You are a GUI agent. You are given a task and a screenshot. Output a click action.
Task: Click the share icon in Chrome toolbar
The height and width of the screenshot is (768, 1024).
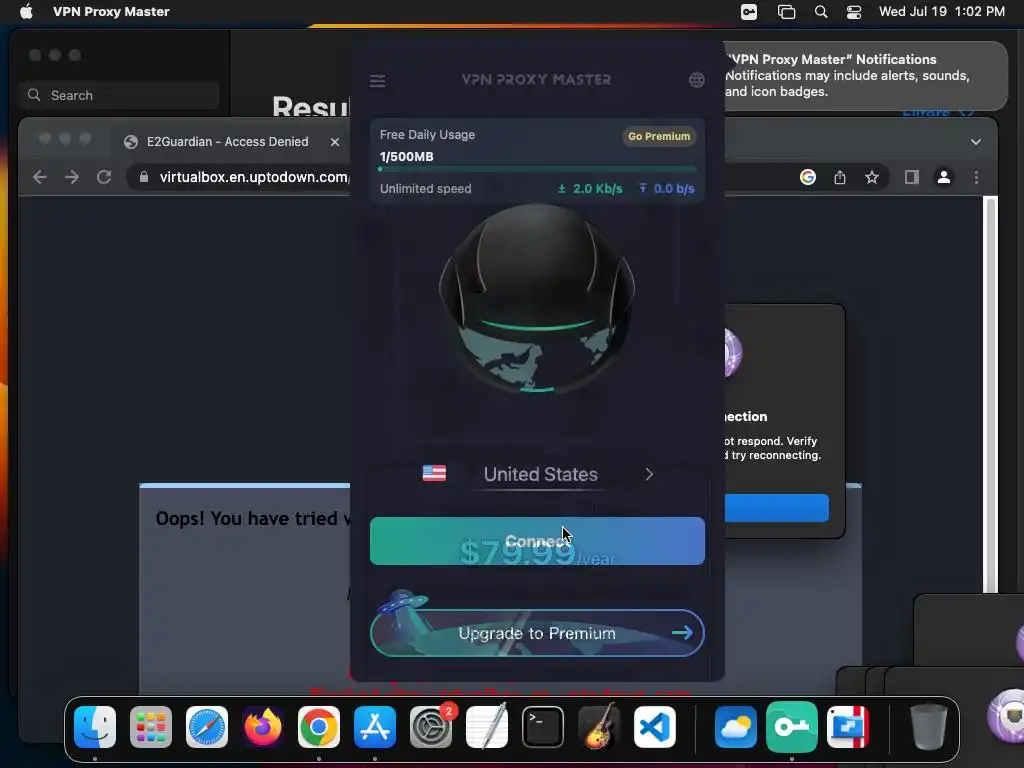click(x=840, y=177)
